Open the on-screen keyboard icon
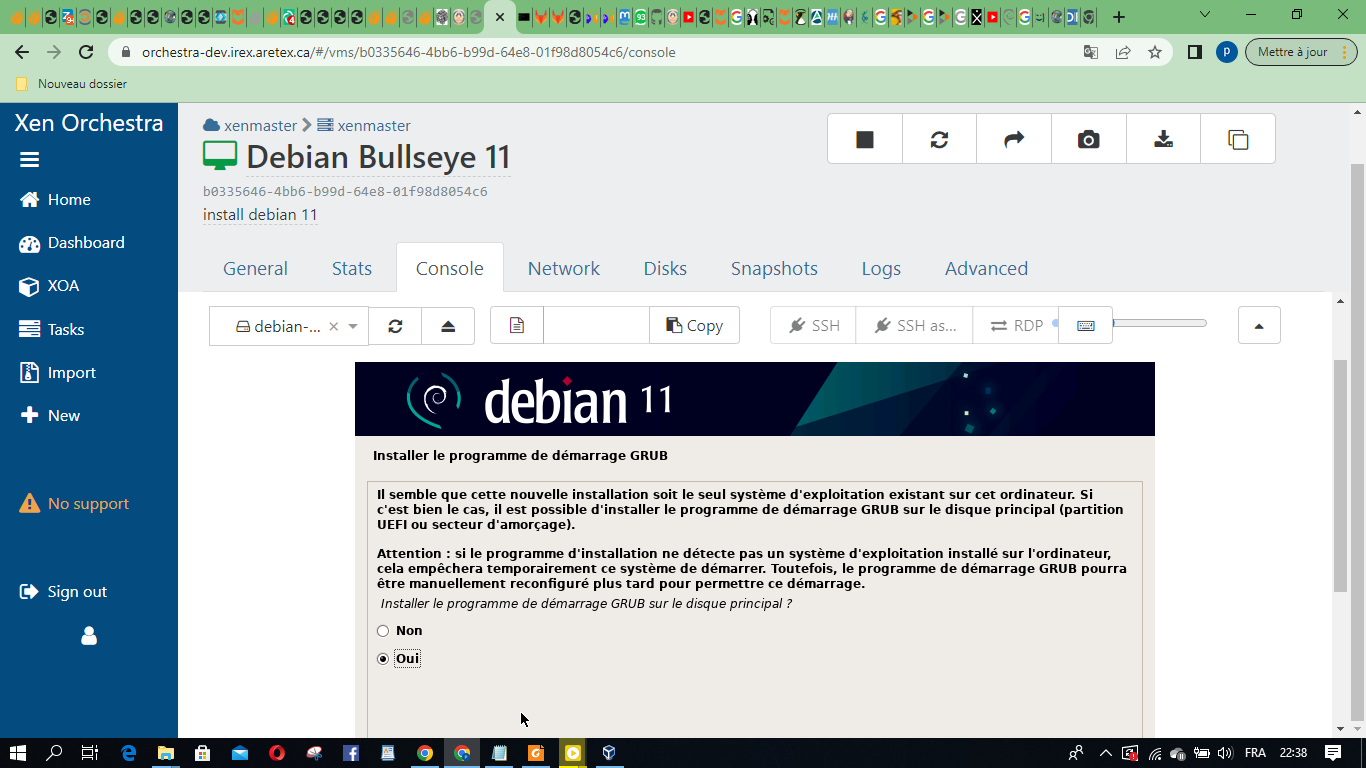The width and height of the screenshot is (1366, 768). click(x=1085, y=326)
